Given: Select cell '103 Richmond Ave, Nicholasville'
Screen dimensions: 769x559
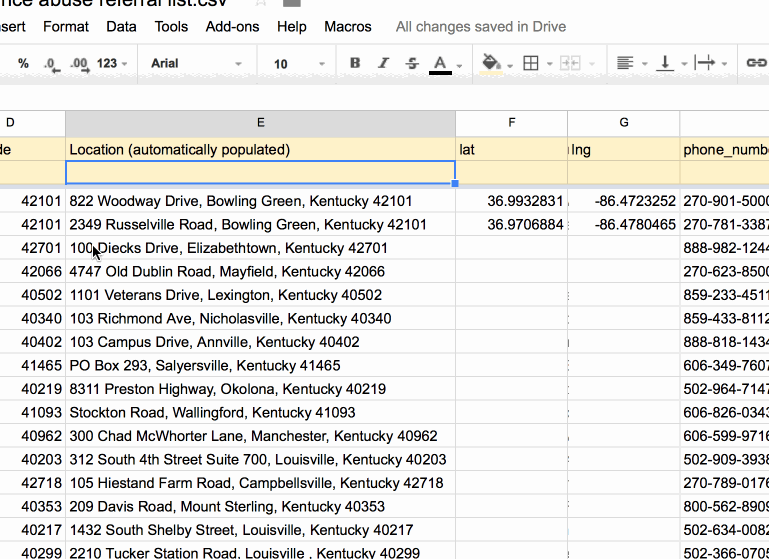Looking at the screenshot, I should (x=260, y=319).
